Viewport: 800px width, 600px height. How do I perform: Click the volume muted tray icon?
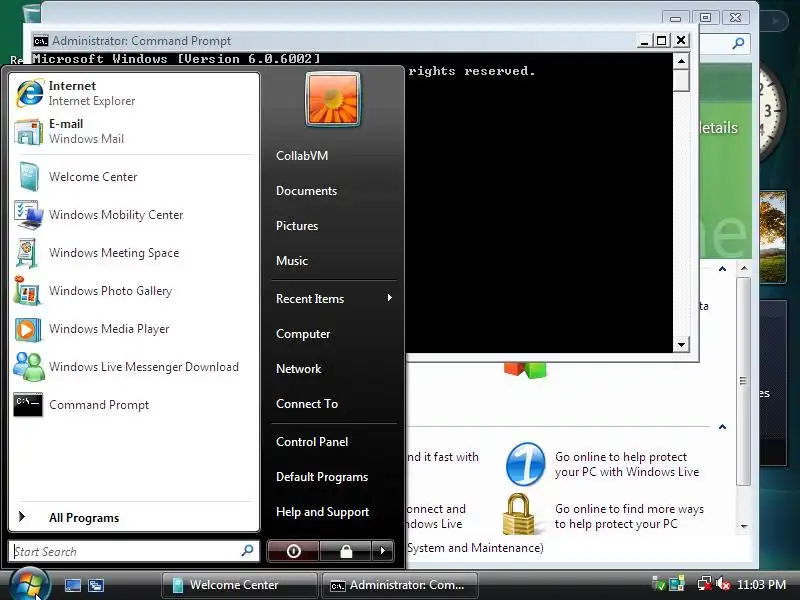722,584
